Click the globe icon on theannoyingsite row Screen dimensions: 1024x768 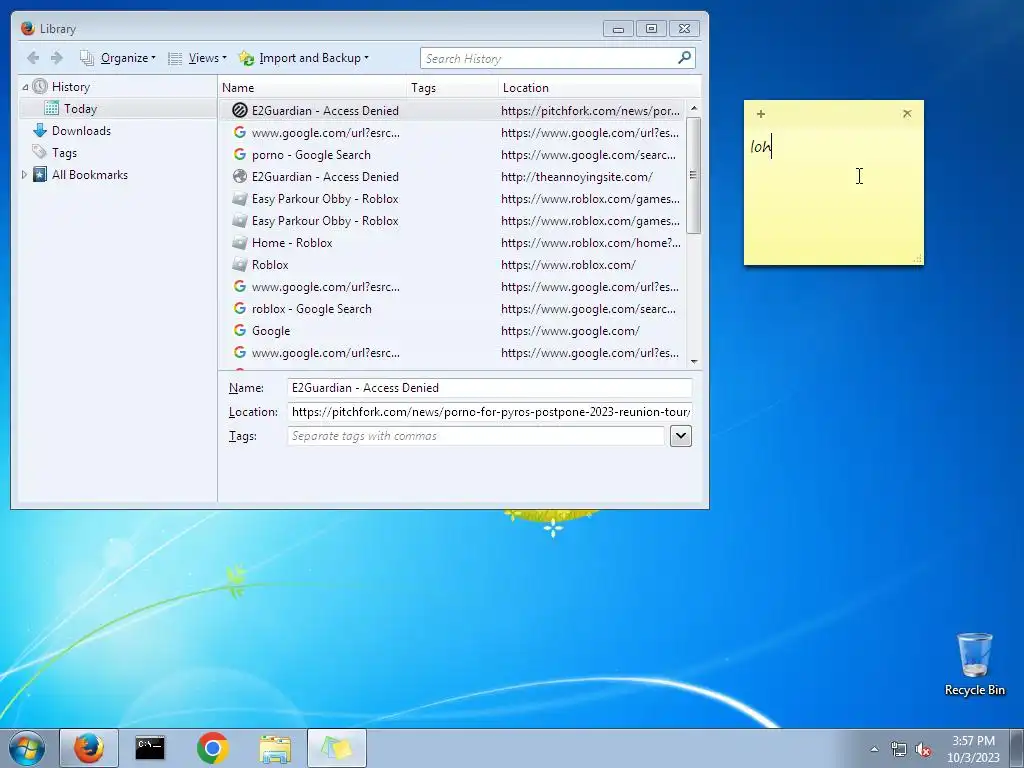click(240, 176)
